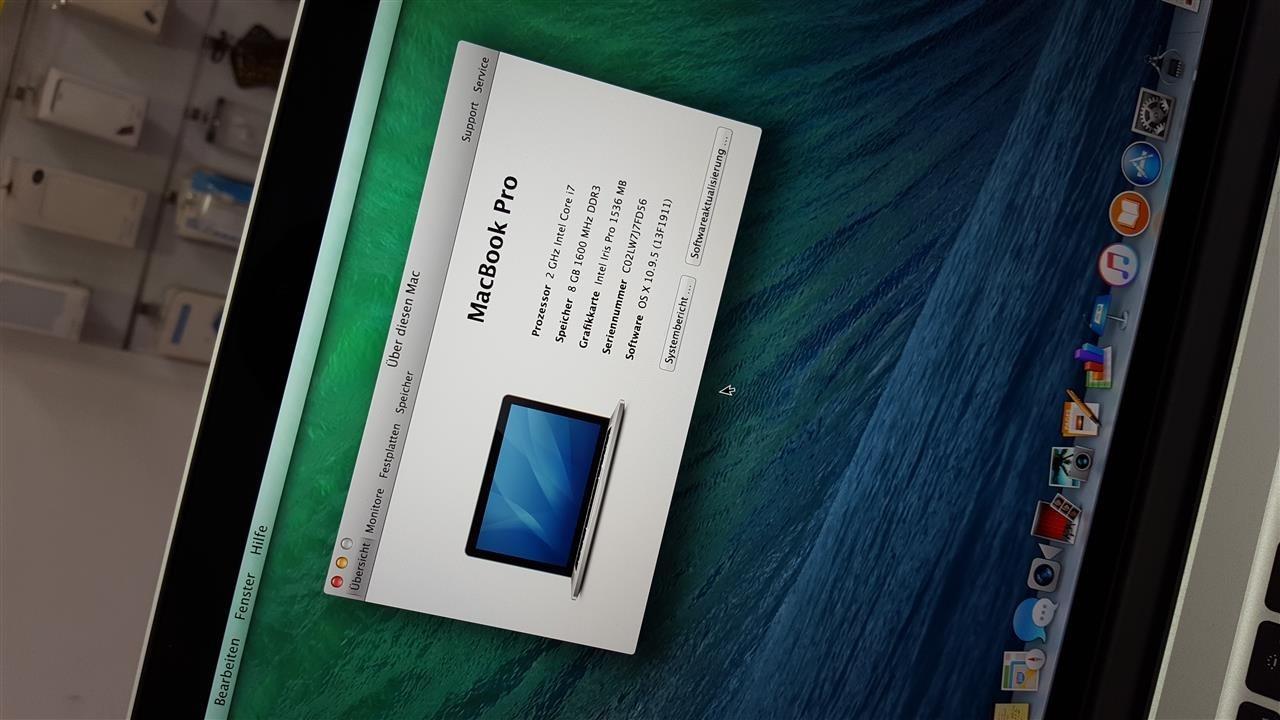Open the App Store Dock icon

pos(1142,163)
